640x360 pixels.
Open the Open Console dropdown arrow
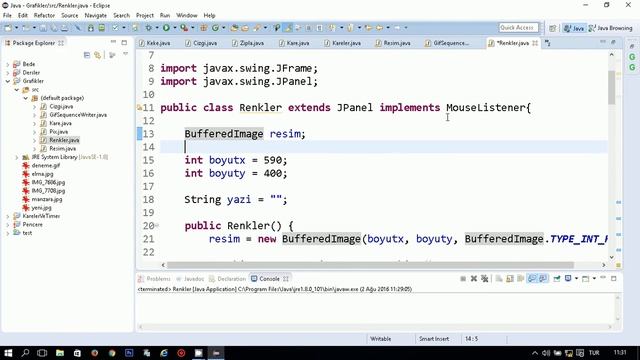[594, 279]
